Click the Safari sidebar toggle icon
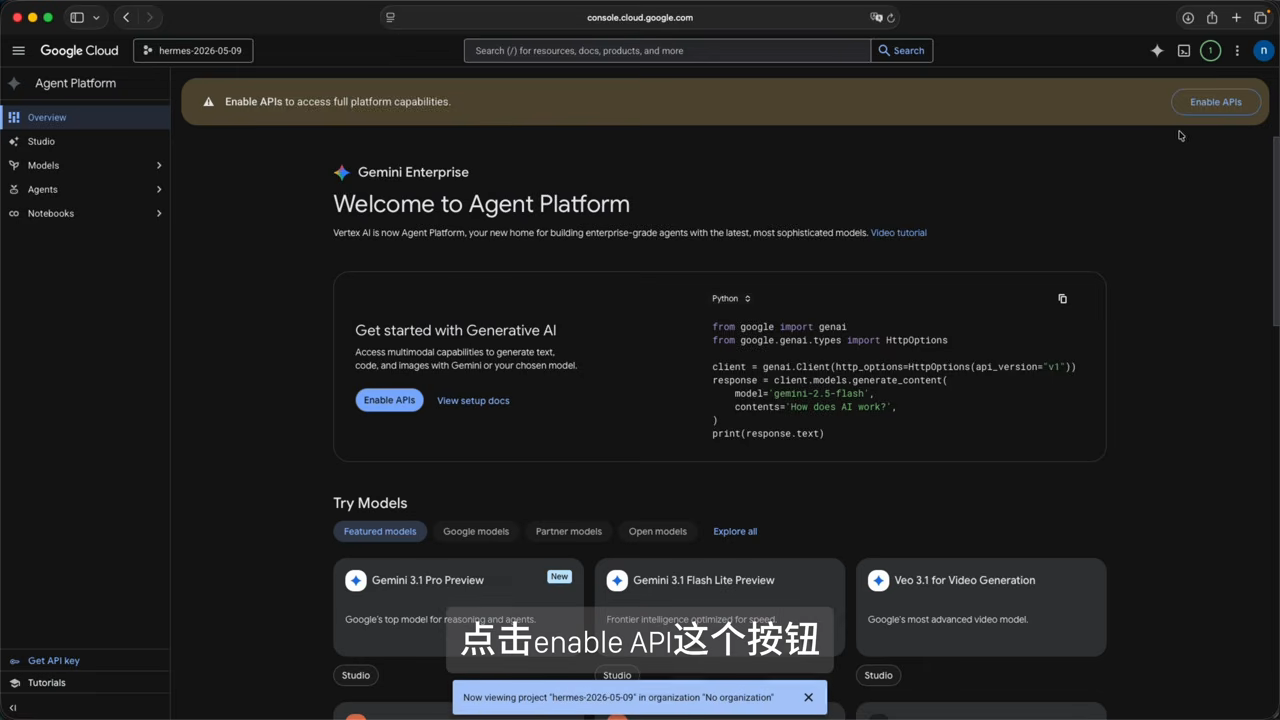This screenshot has height=720, width=1280. pyautogui.click(x=77, y=17)
